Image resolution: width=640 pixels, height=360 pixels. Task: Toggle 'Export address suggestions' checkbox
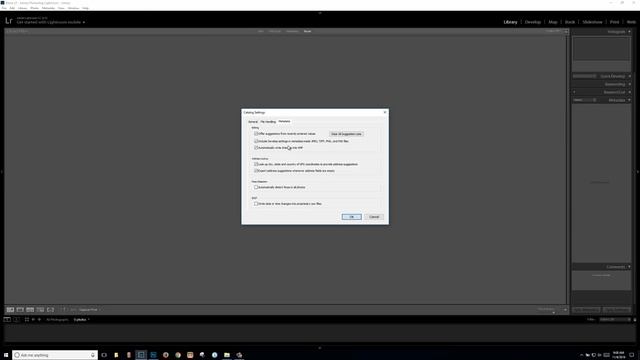(256, 171)
